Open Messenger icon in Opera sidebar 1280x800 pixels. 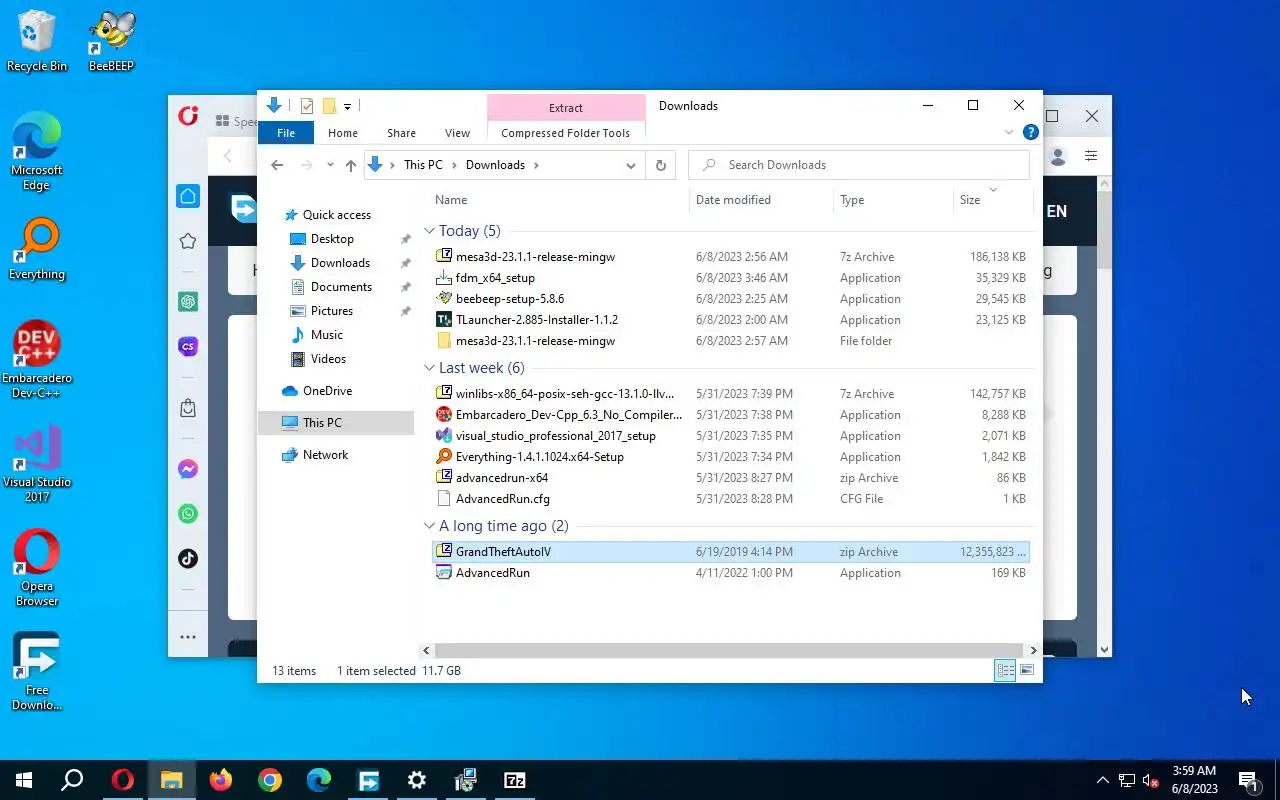click(x=188, y=469)
